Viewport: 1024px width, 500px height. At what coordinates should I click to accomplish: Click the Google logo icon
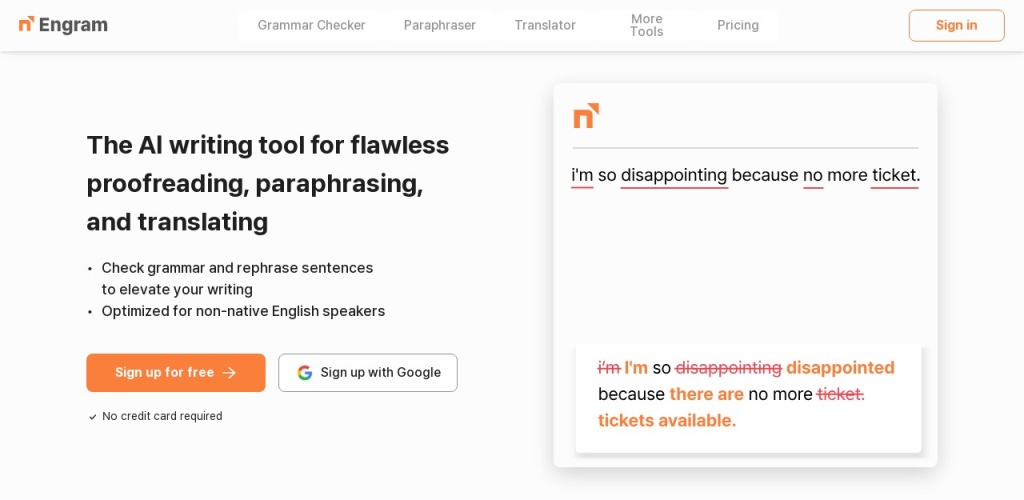(x=305, y=373)
